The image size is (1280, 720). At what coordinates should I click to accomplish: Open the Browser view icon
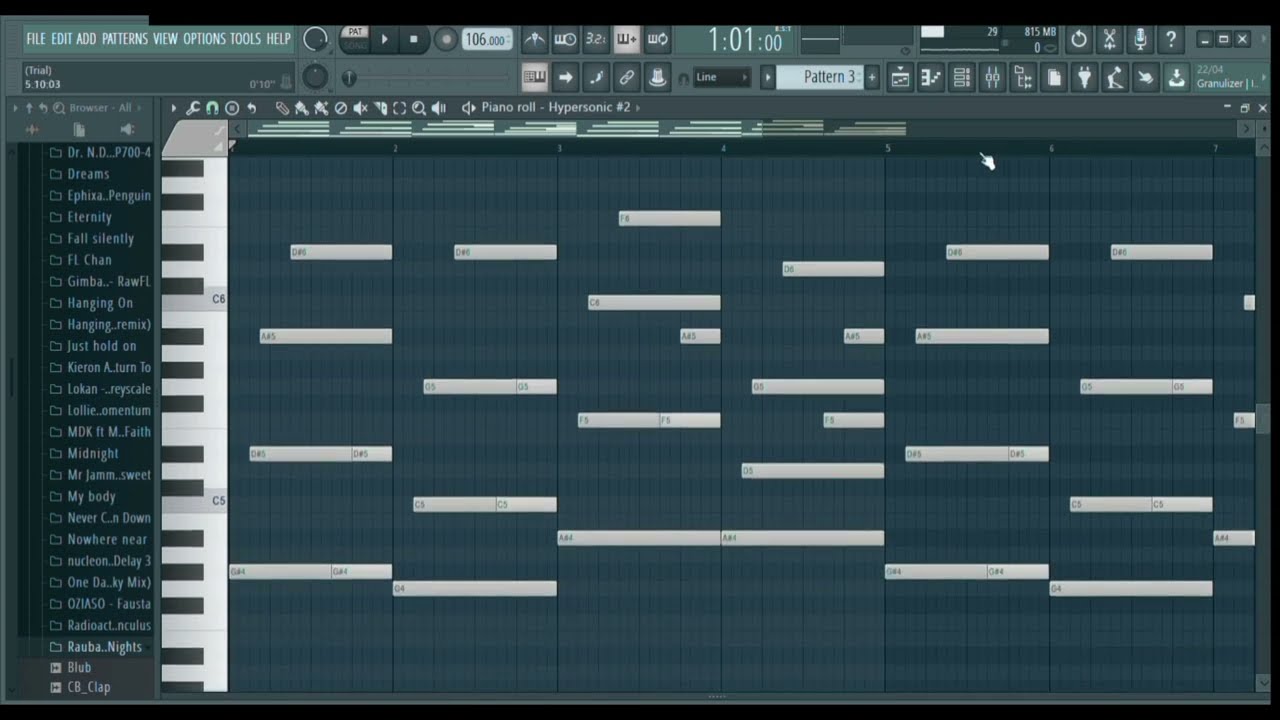(x=1023, y=77)
